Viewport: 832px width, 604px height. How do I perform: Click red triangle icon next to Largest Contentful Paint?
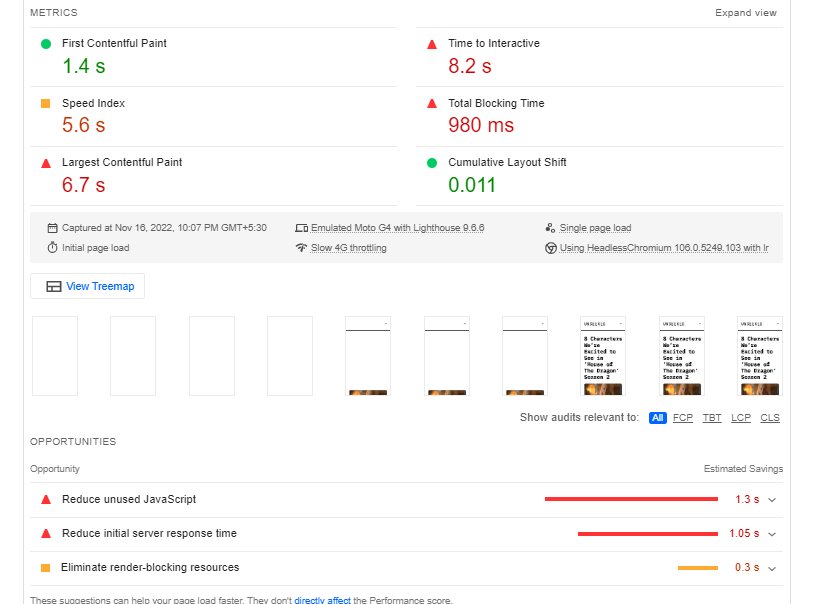(46, 163)
